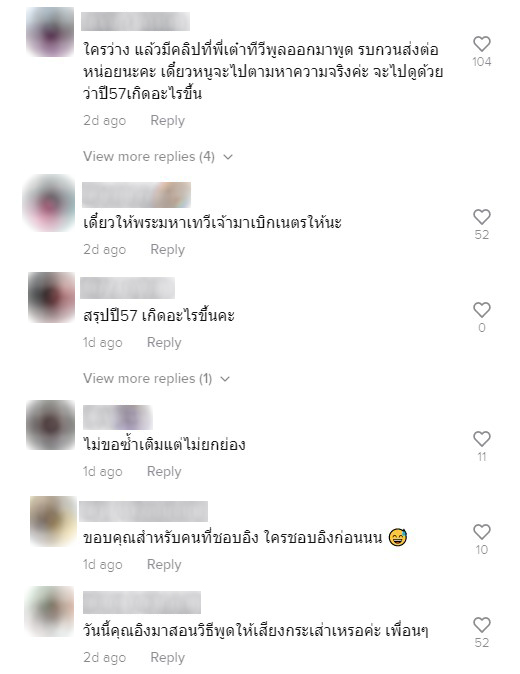This screenshot has height=674, width=520.
Task: Reply to the พระมหาเทวีเจ้า comment
Action: click(168, 249)
